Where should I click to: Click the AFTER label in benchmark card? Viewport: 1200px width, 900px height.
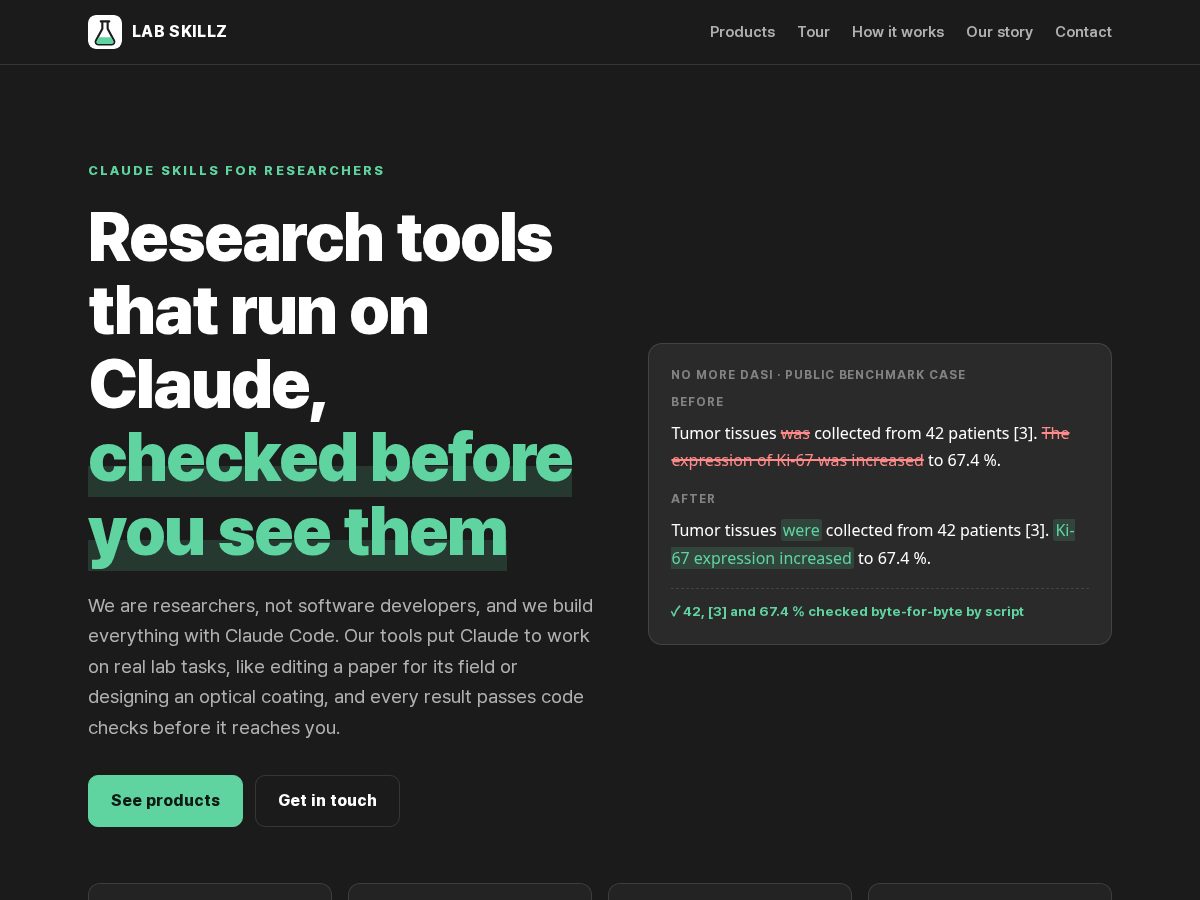[x=693, y=499]
